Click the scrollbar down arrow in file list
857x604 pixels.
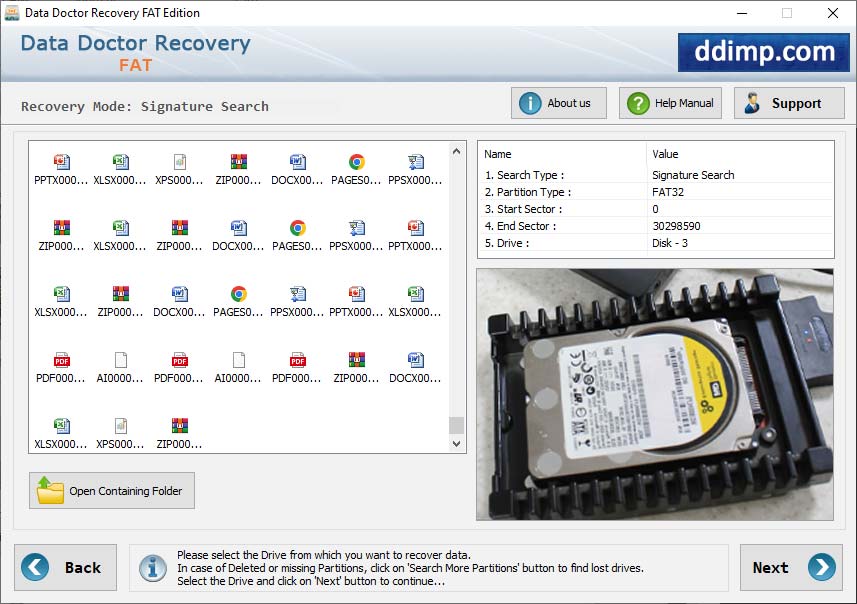(x=456, y=443)
